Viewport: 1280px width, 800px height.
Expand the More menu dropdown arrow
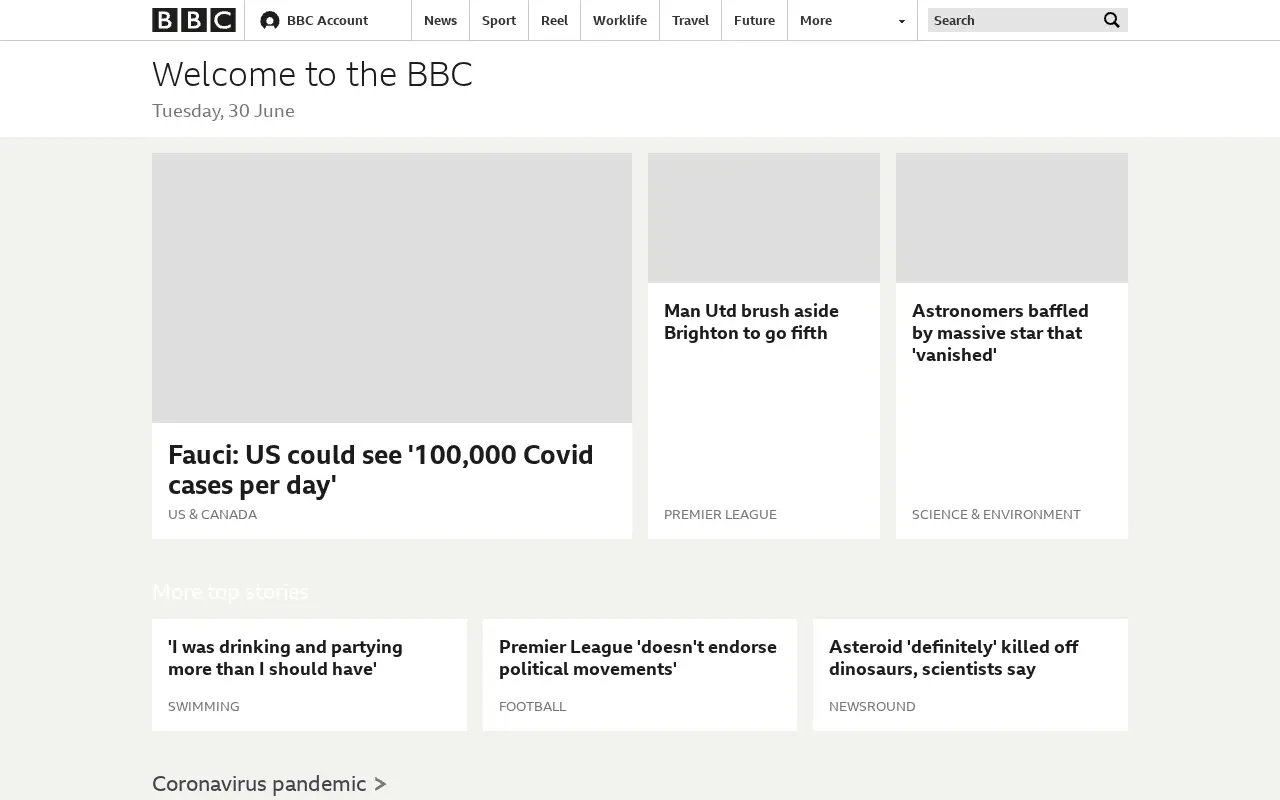coord(901,21)
